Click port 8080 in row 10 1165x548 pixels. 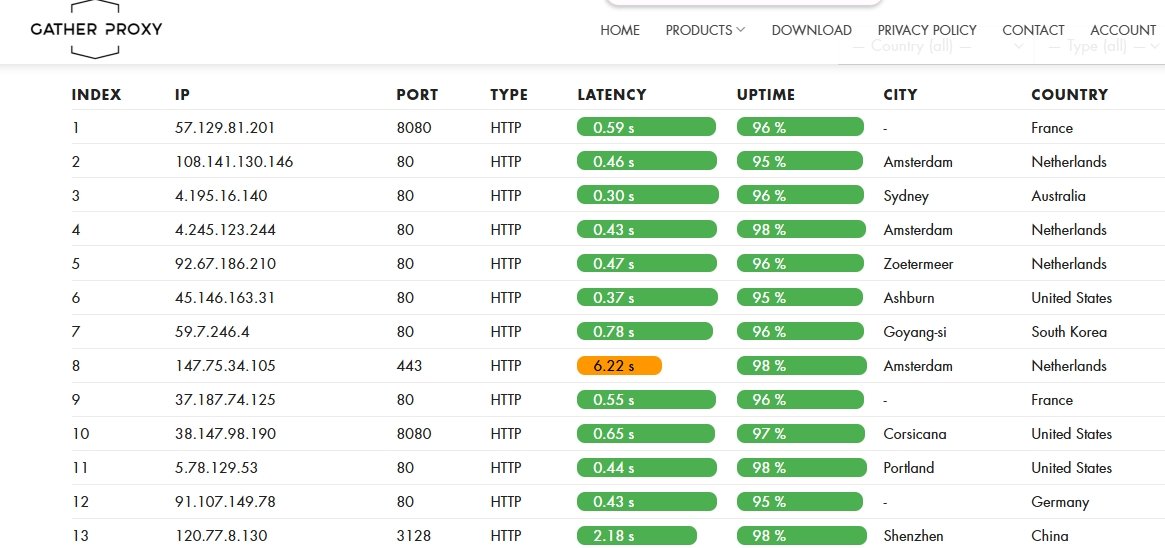(x=413, y=434)
